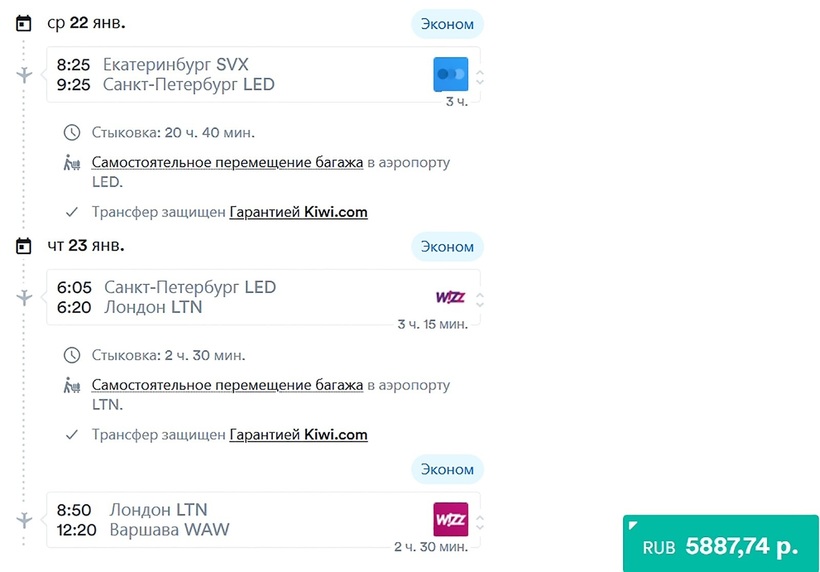Image resolution: width=820 pixels, height=572 pixels.
Task: Open the baggage self-transfer link for LTN airport
Action: pyautogui.click(x=227, y=385)
